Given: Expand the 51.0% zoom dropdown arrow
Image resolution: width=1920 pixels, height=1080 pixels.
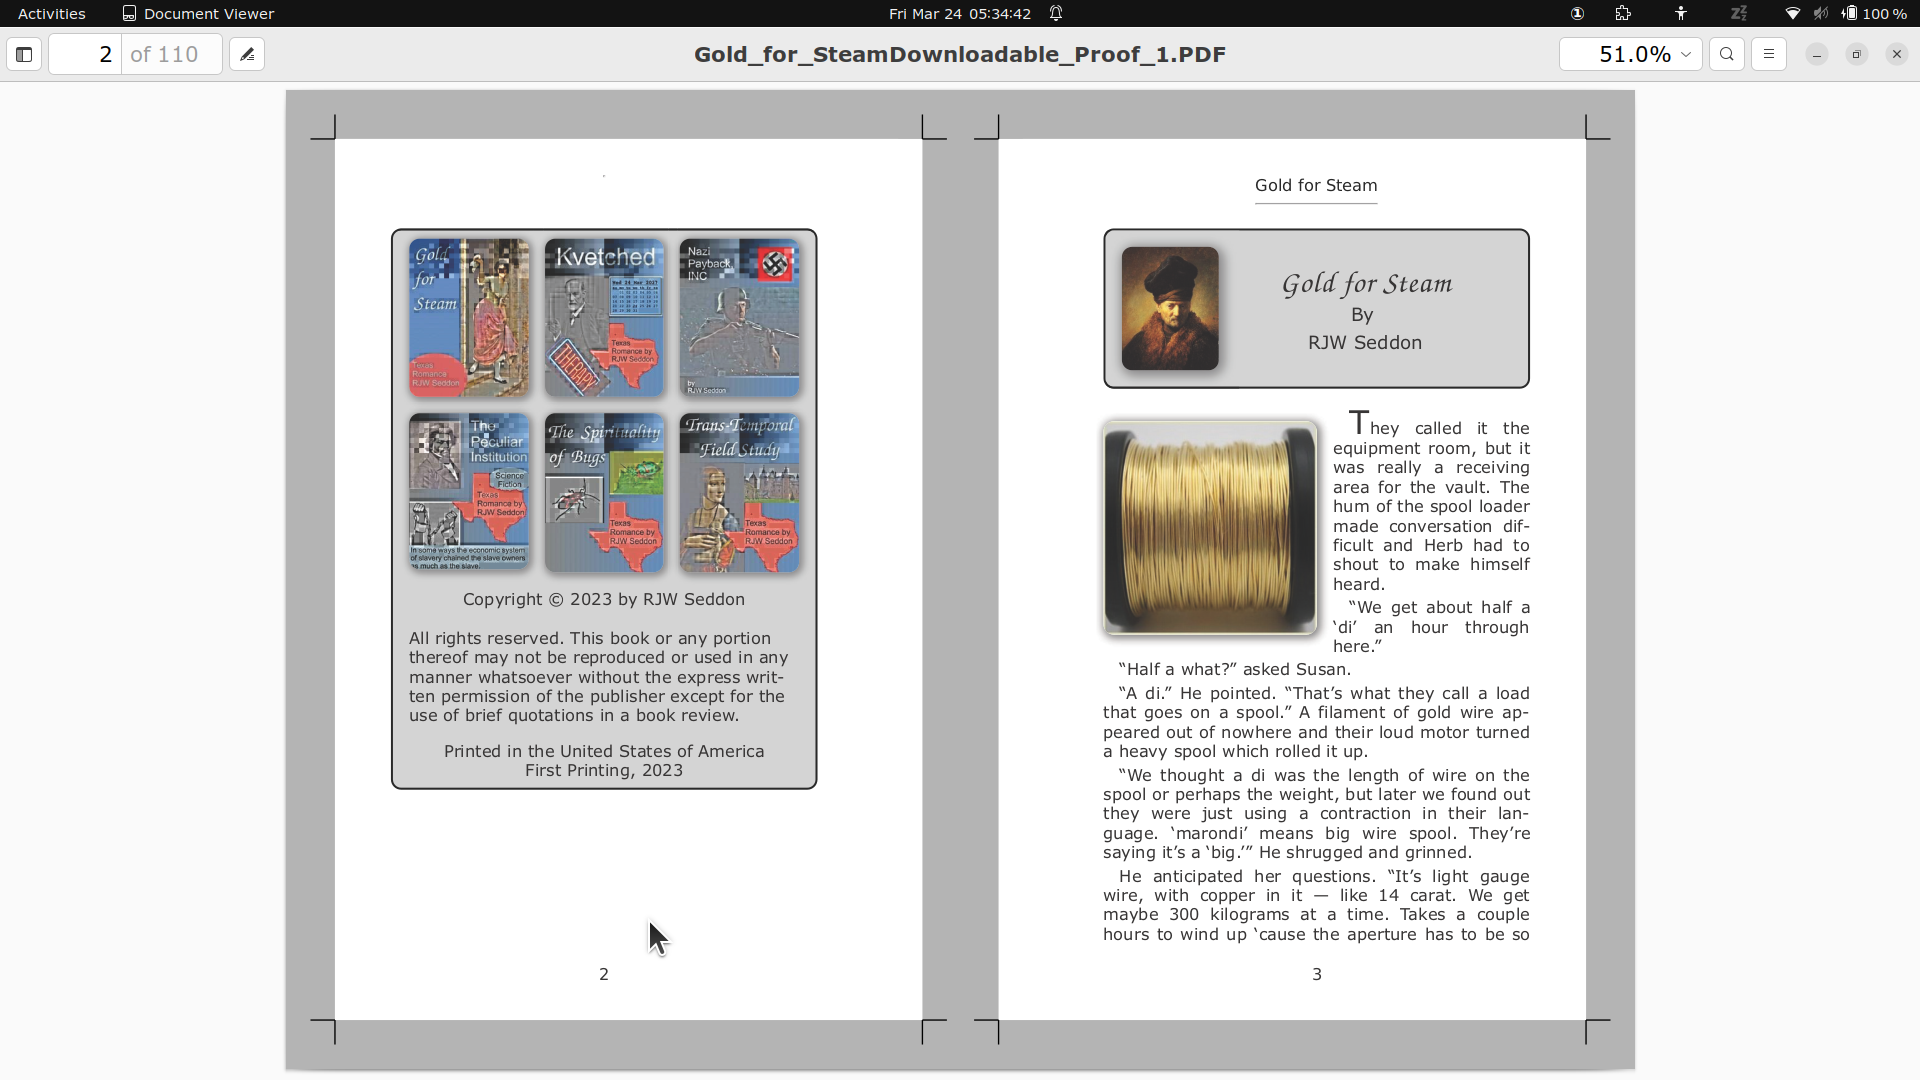Looking at the screenshot, I should [x=1686, y=55].
